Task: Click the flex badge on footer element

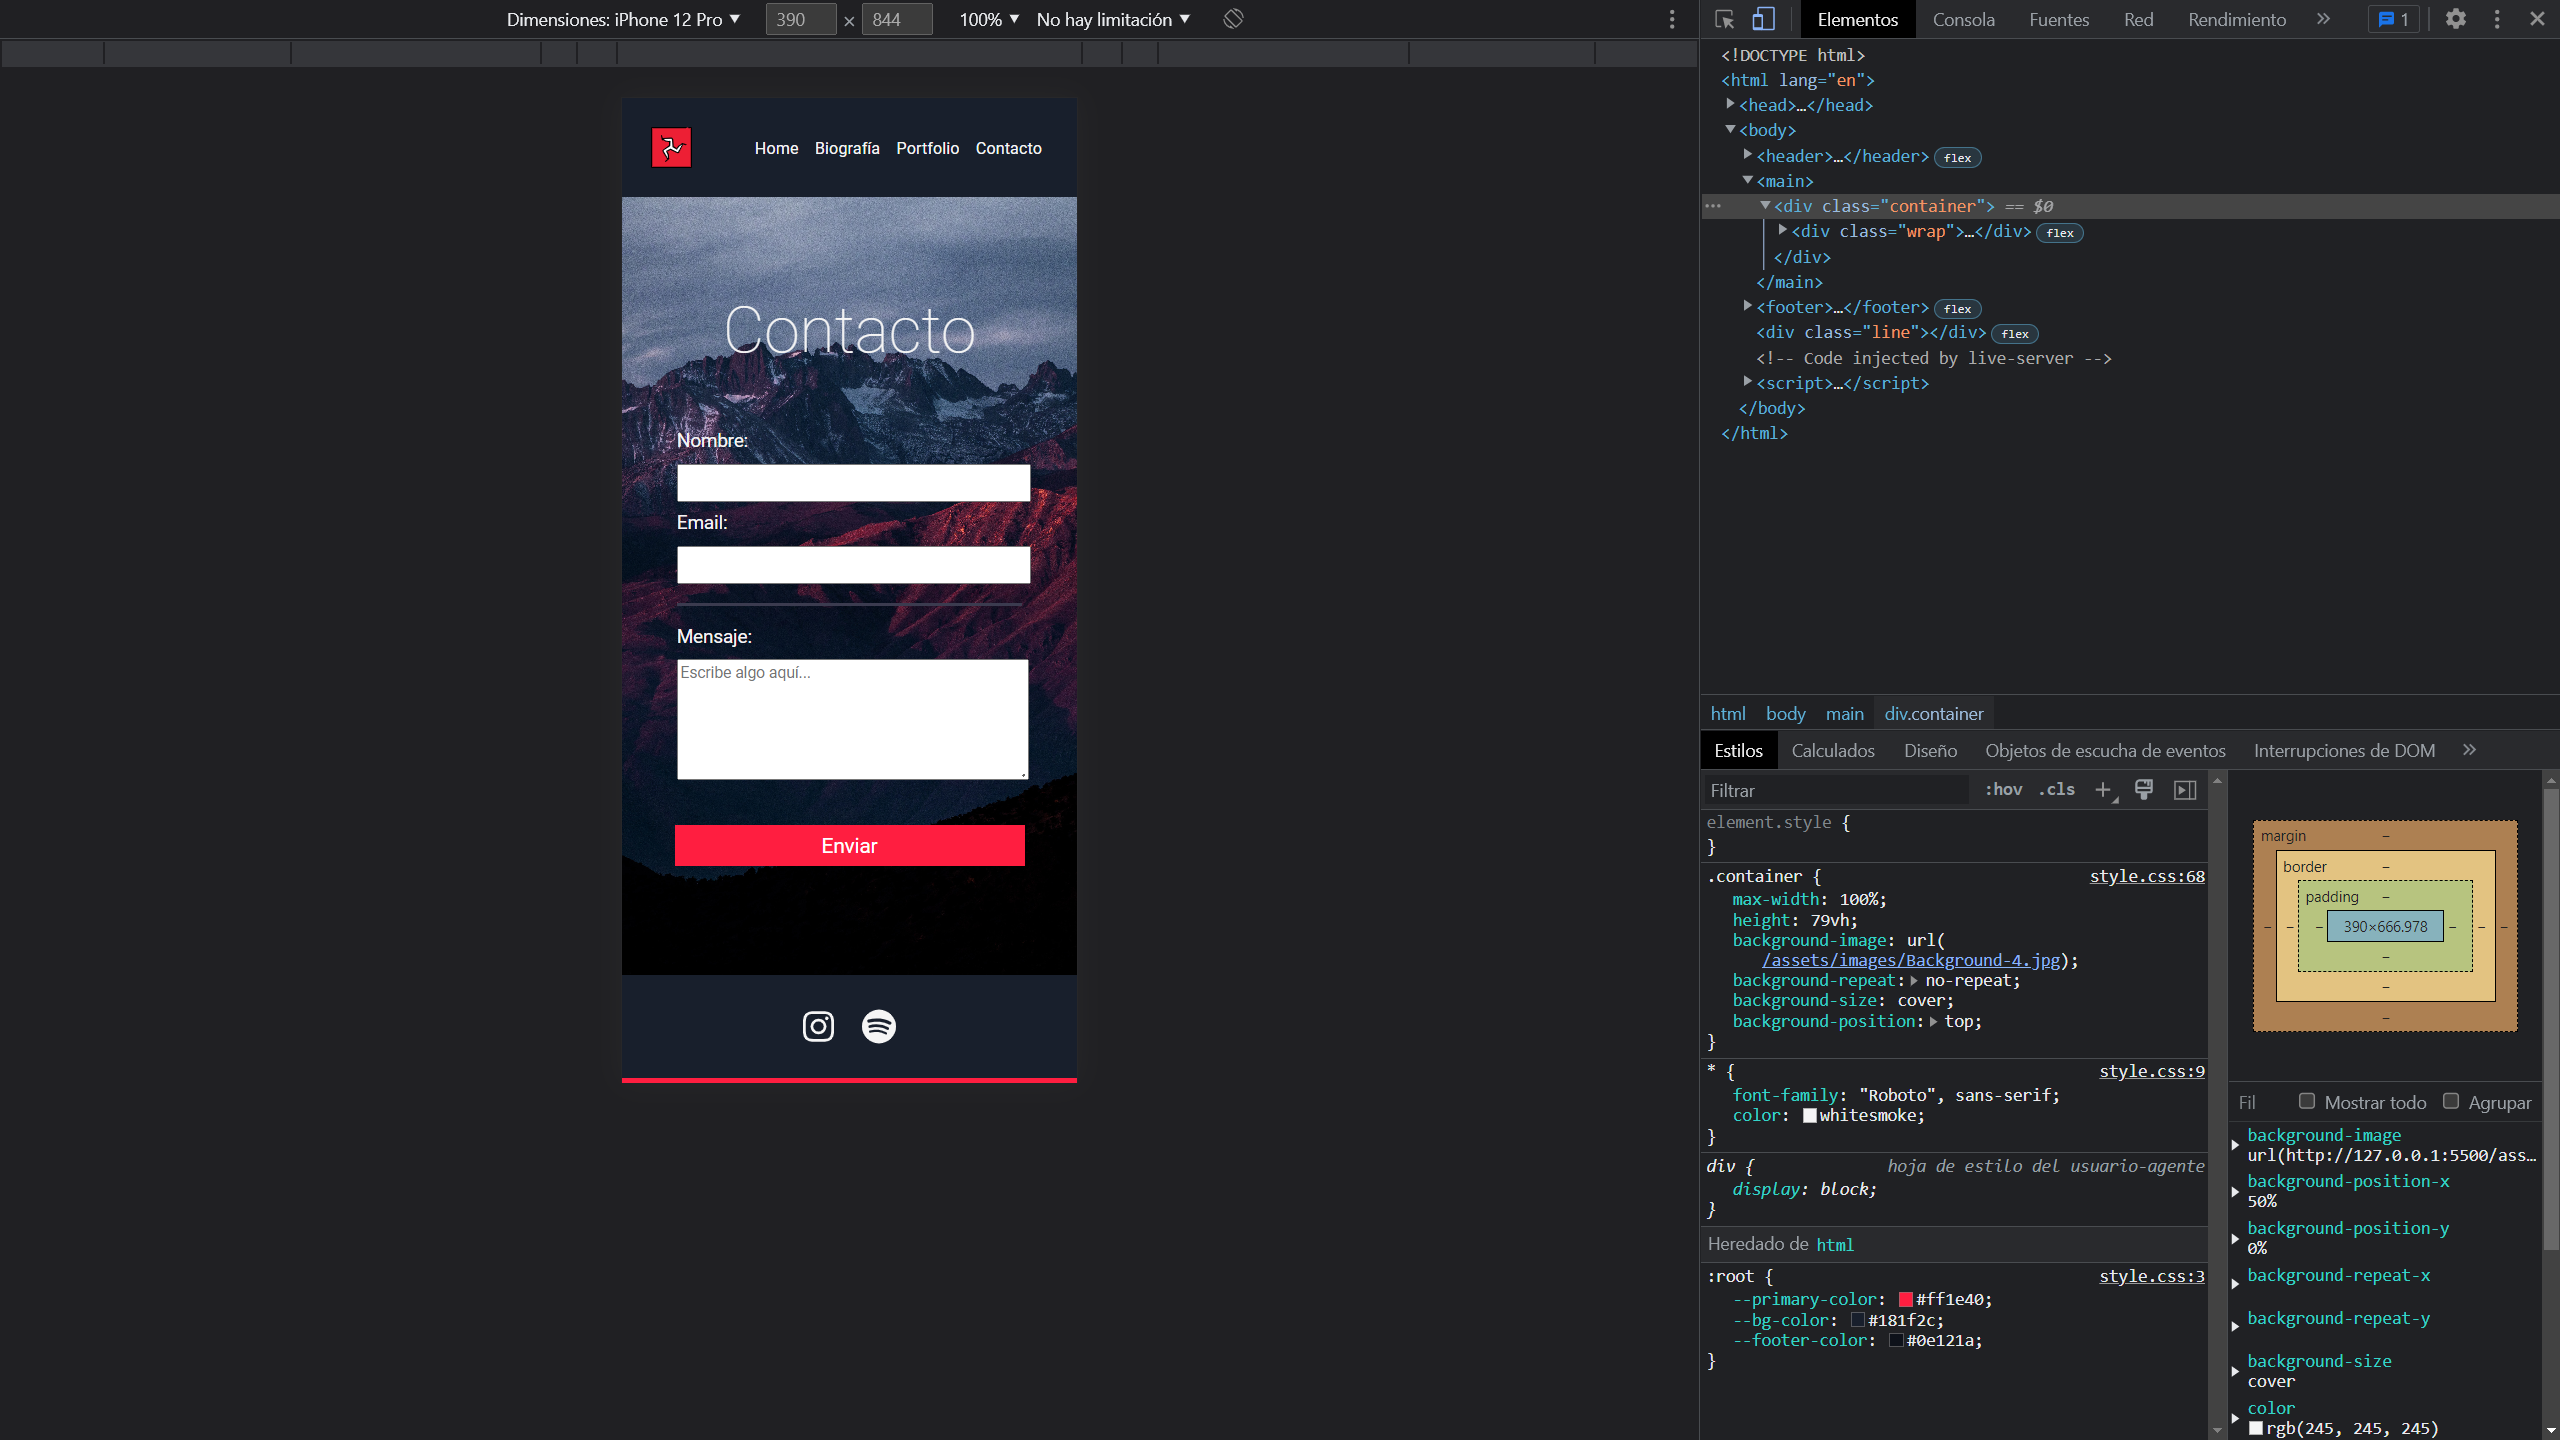Action: point(1957,309)
